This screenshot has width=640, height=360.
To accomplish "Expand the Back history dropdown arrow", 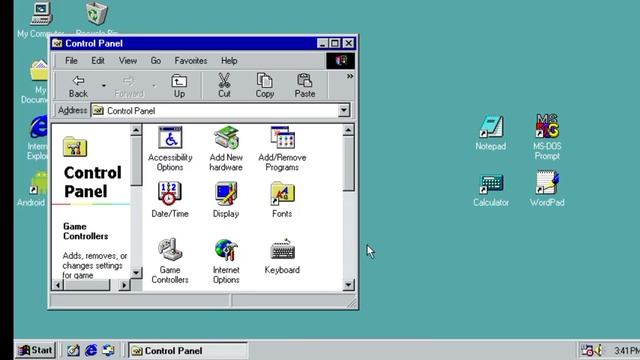I will 104,86.
